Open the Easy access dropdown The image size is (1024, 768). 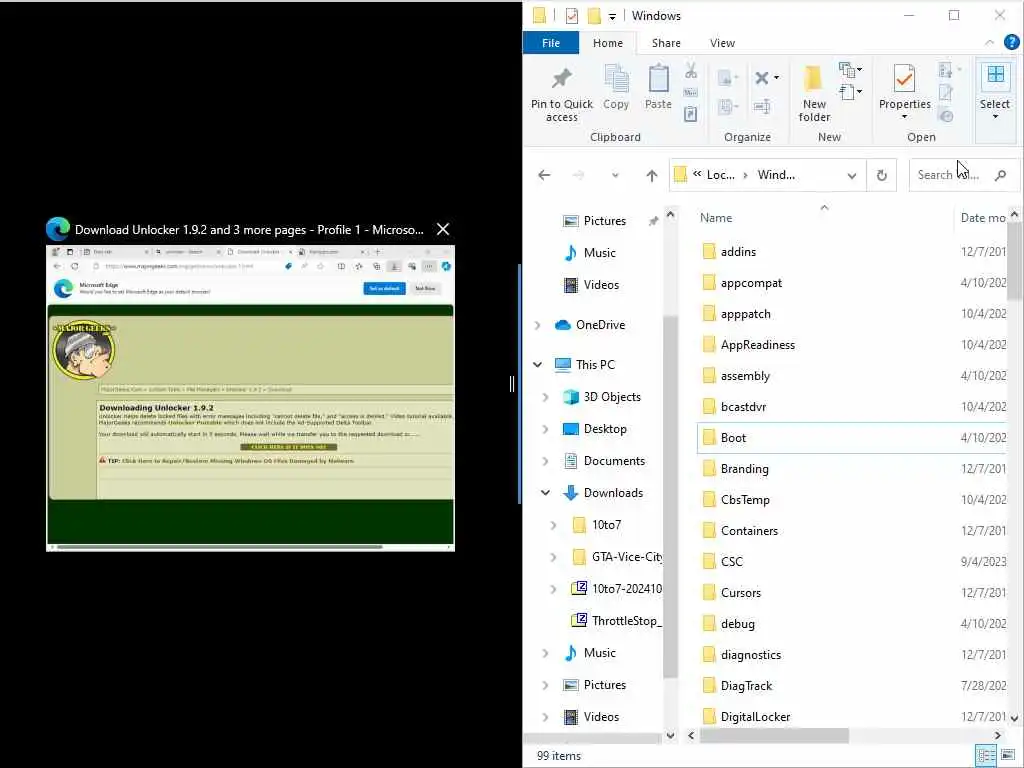849,91
